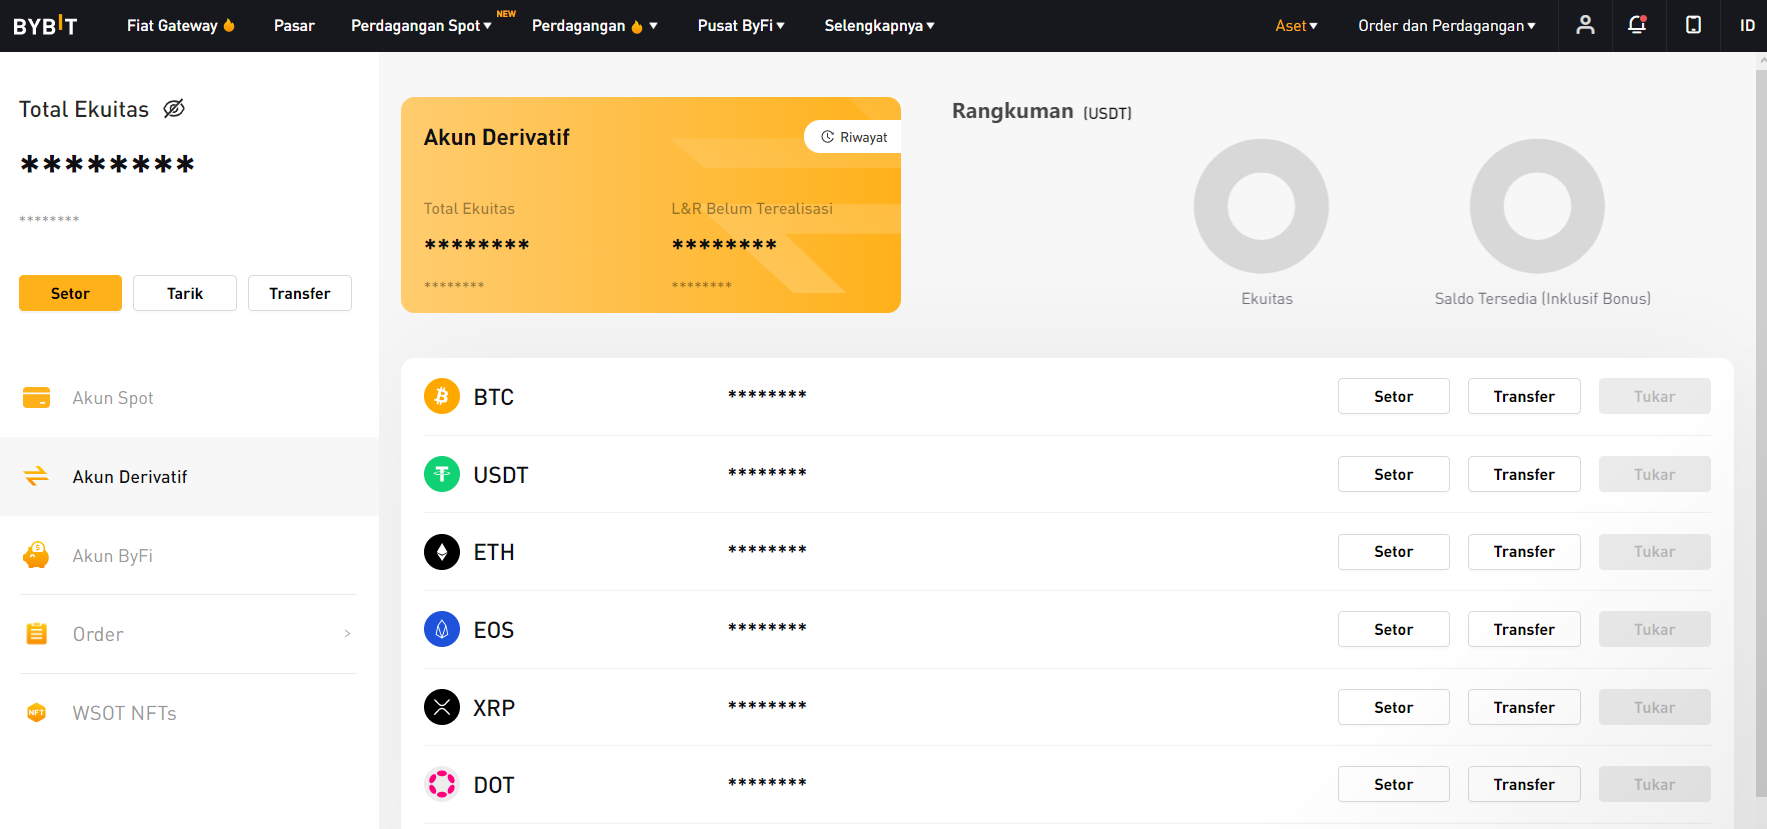1767x829 pixels.
Task: Click the Order list icon
Action: point(36,633)
